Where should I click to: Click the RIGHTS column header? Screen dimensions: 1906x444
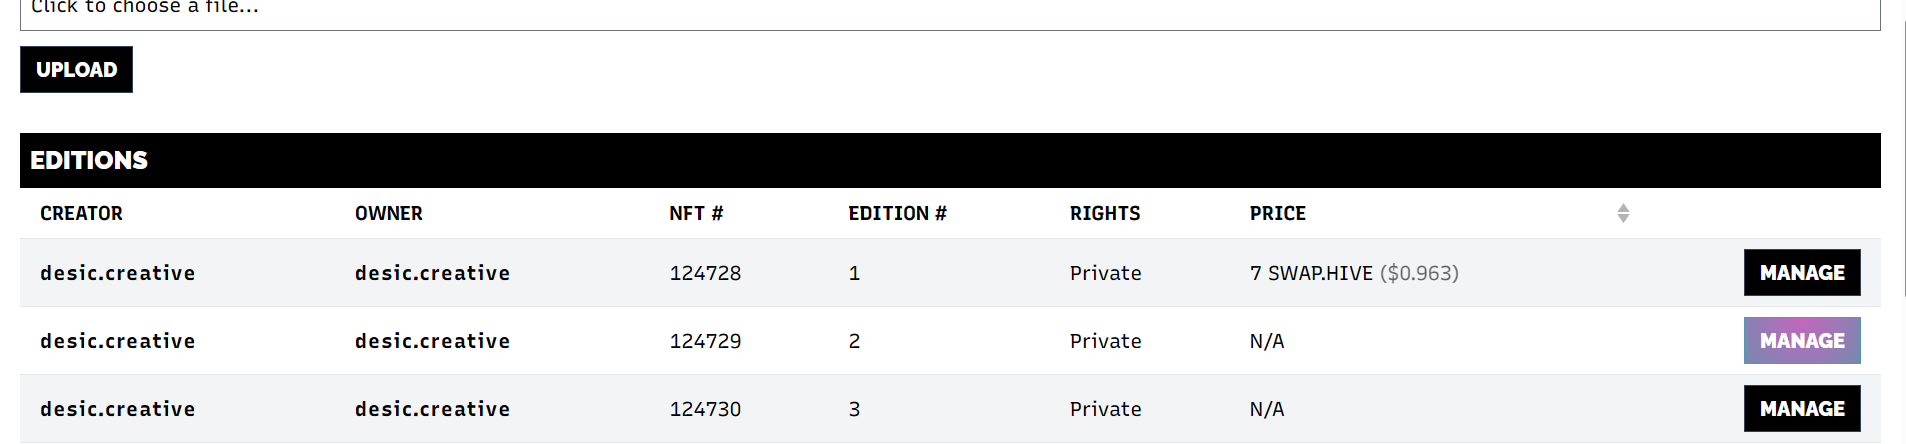pos(1104,213)
